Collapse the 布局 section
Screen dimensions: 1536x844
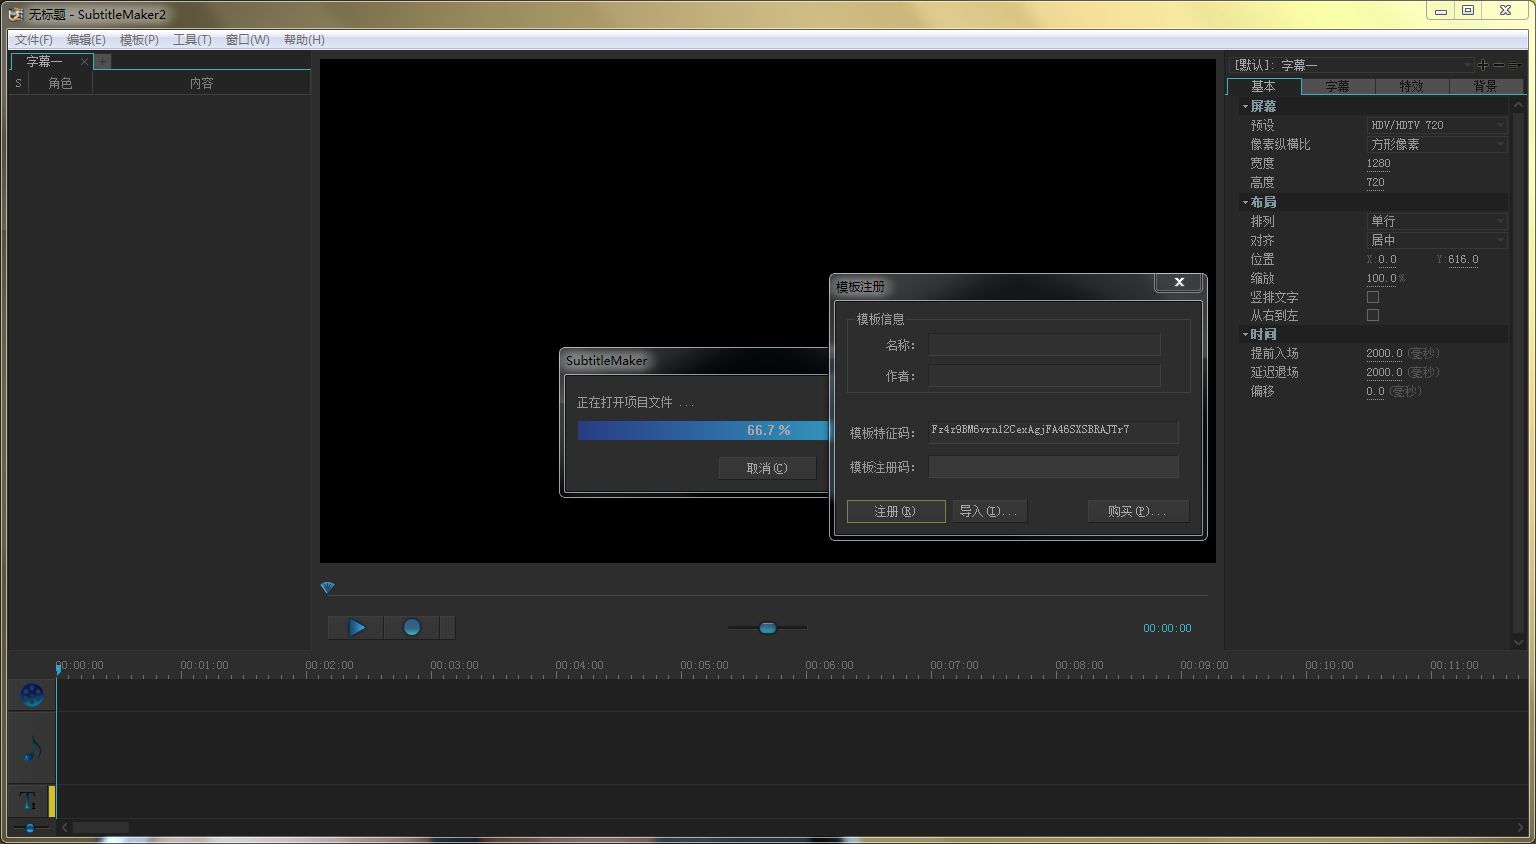pyautogui.click(x=1245, y=202)
